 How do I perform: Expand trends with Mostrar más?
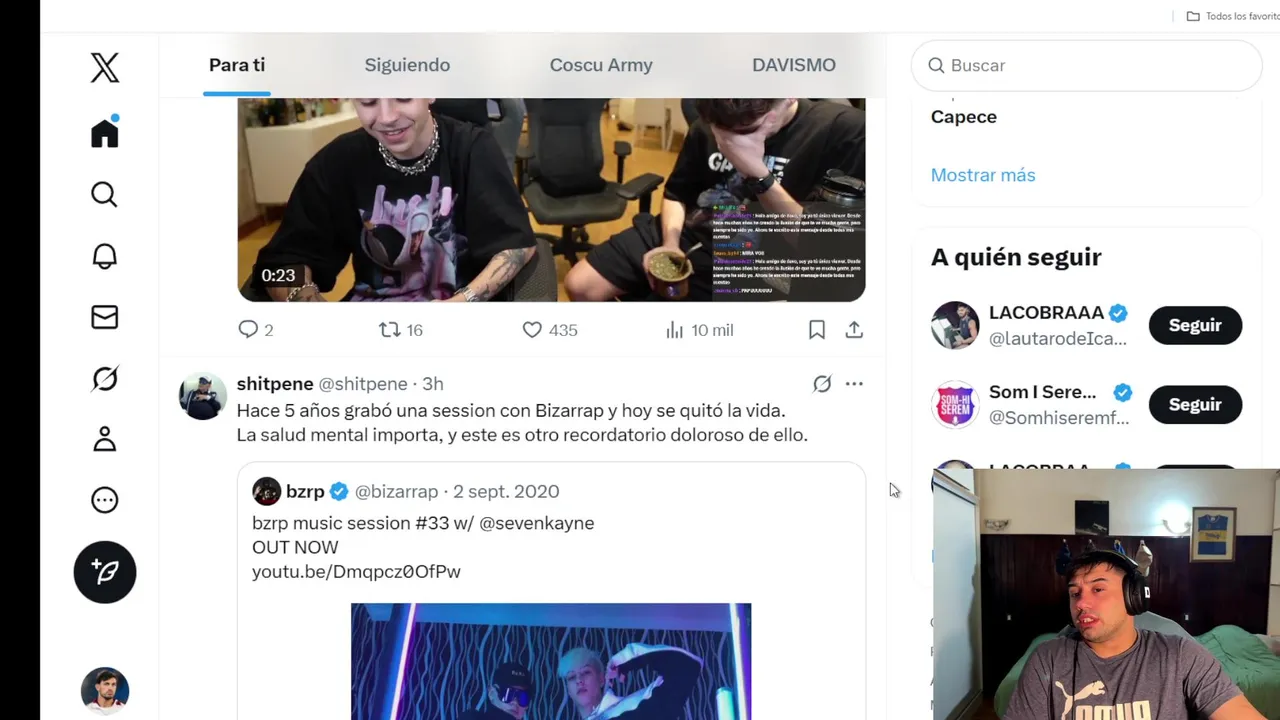click(x=983, y=175)
